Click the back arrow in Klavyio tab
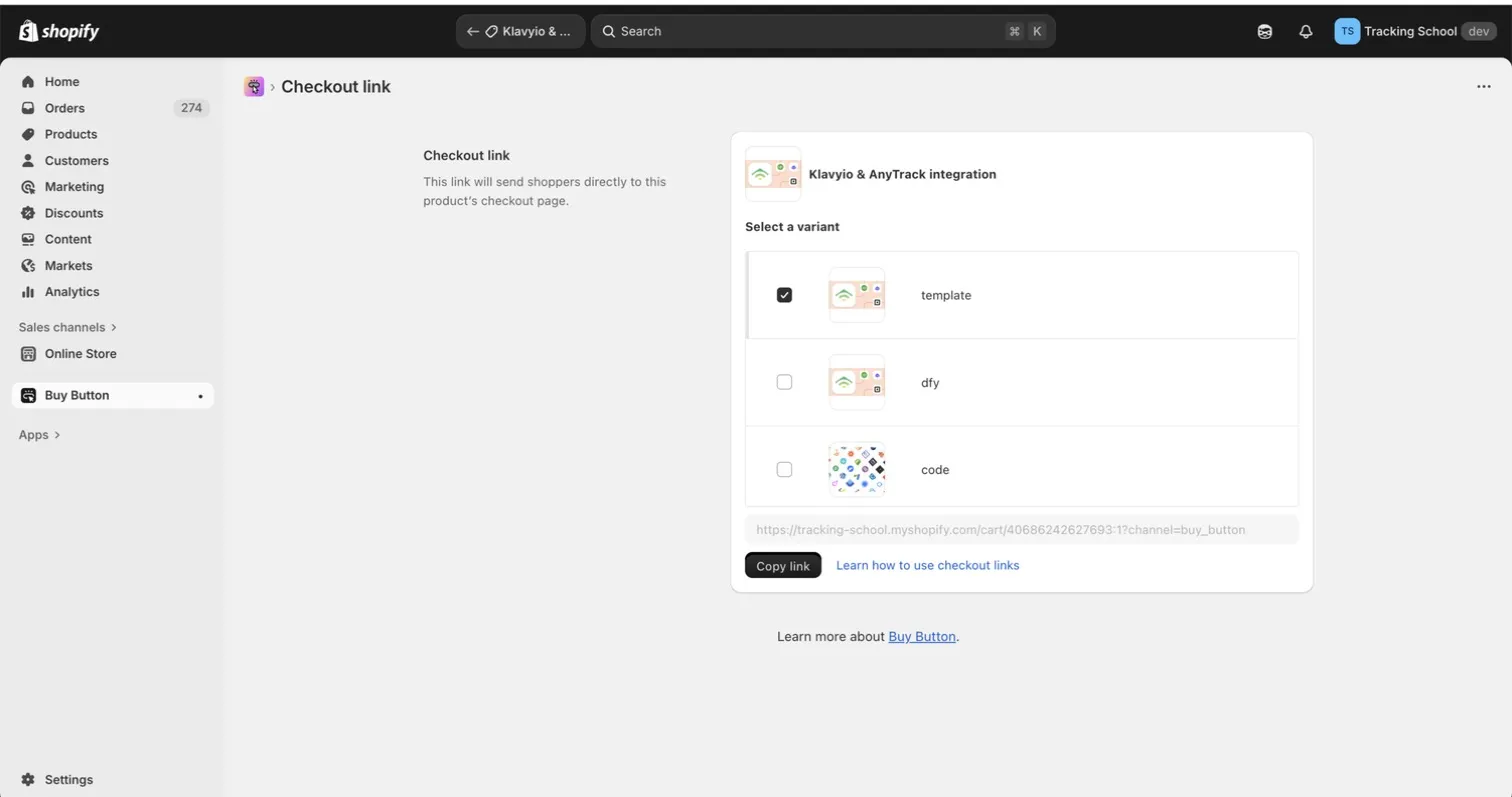Viewport: 1512px width, 797px height. pos(473,31)
